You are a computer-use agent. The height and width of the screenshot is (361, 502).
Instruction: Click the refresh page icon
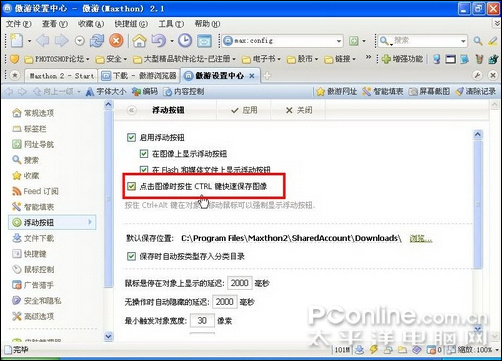tap(97, 41)
